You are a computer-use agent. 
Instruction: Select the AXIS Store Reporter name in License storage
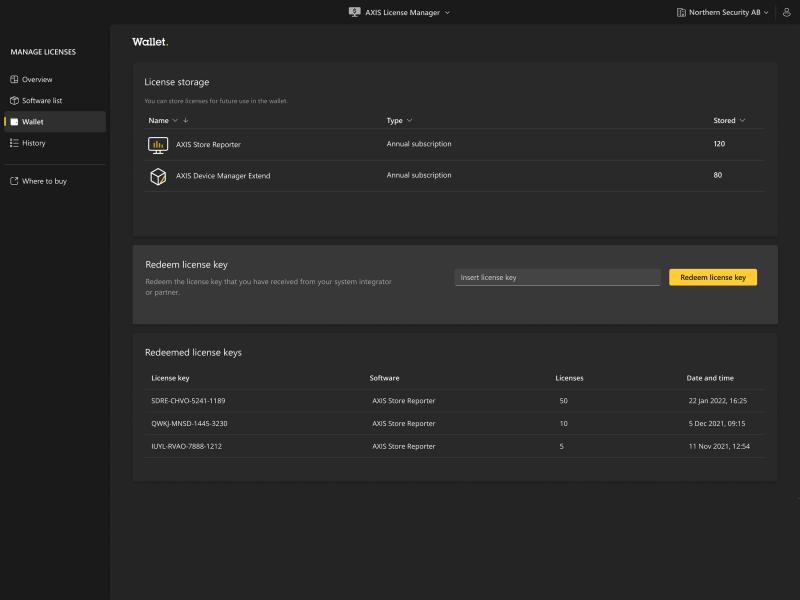208,144
